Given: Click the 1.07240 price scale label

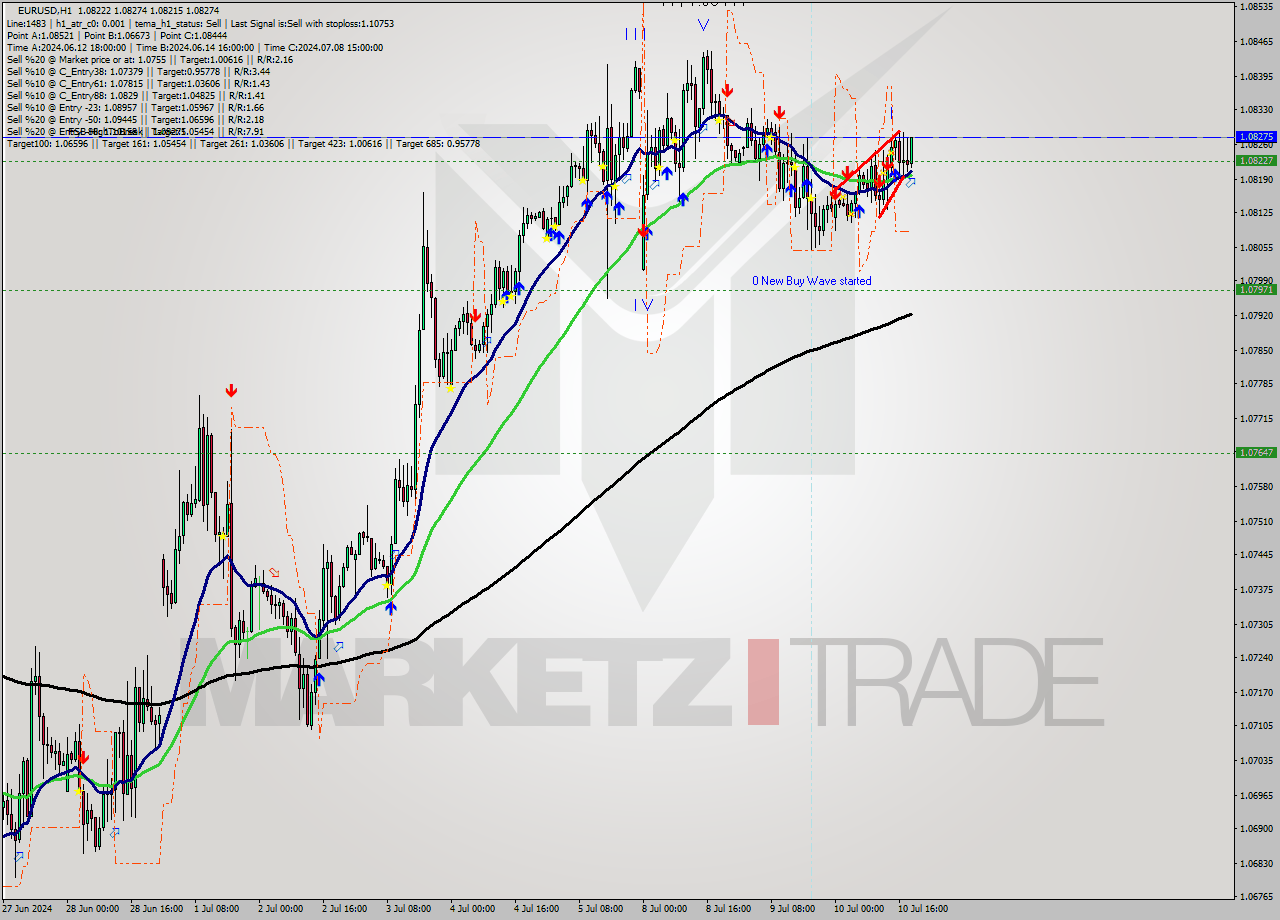Looking at the screenshot, I should 1255,657.
